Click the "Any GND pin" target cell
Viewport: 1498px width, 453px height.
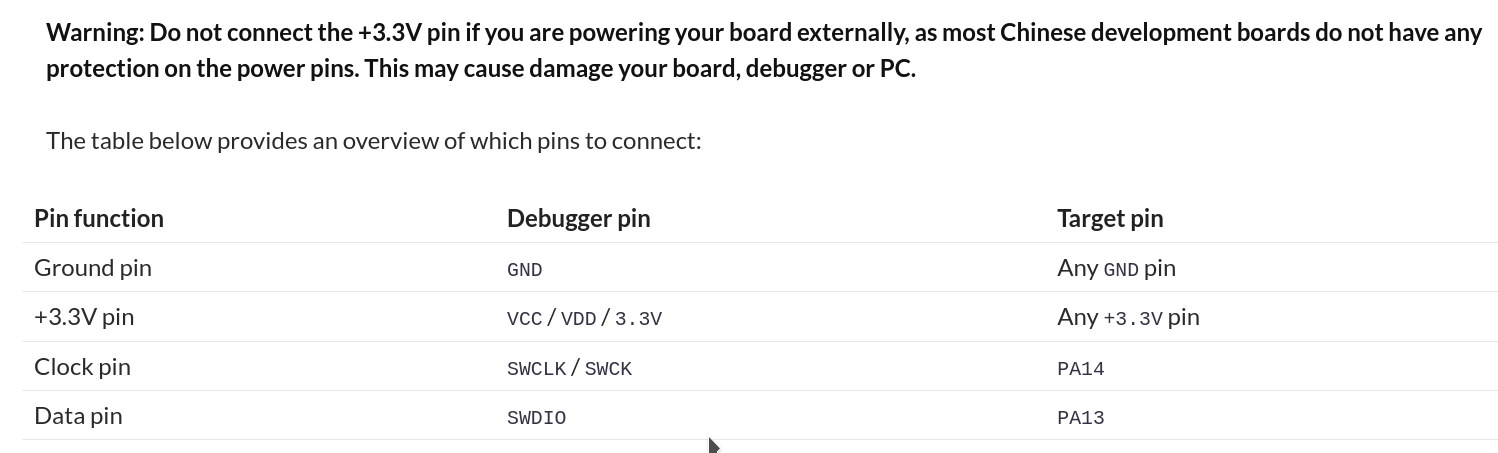coord(1116,268)
